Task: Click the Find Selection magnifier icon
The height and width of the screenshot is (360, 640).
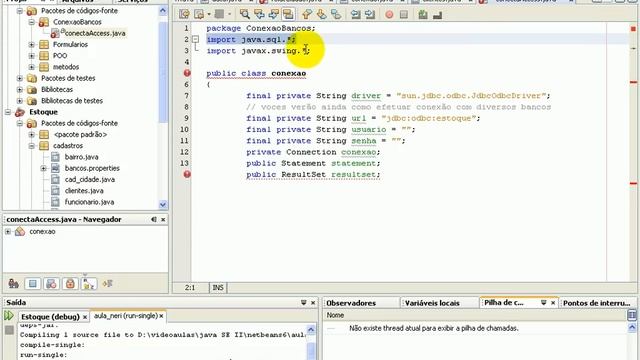Action: click(244, 15)
